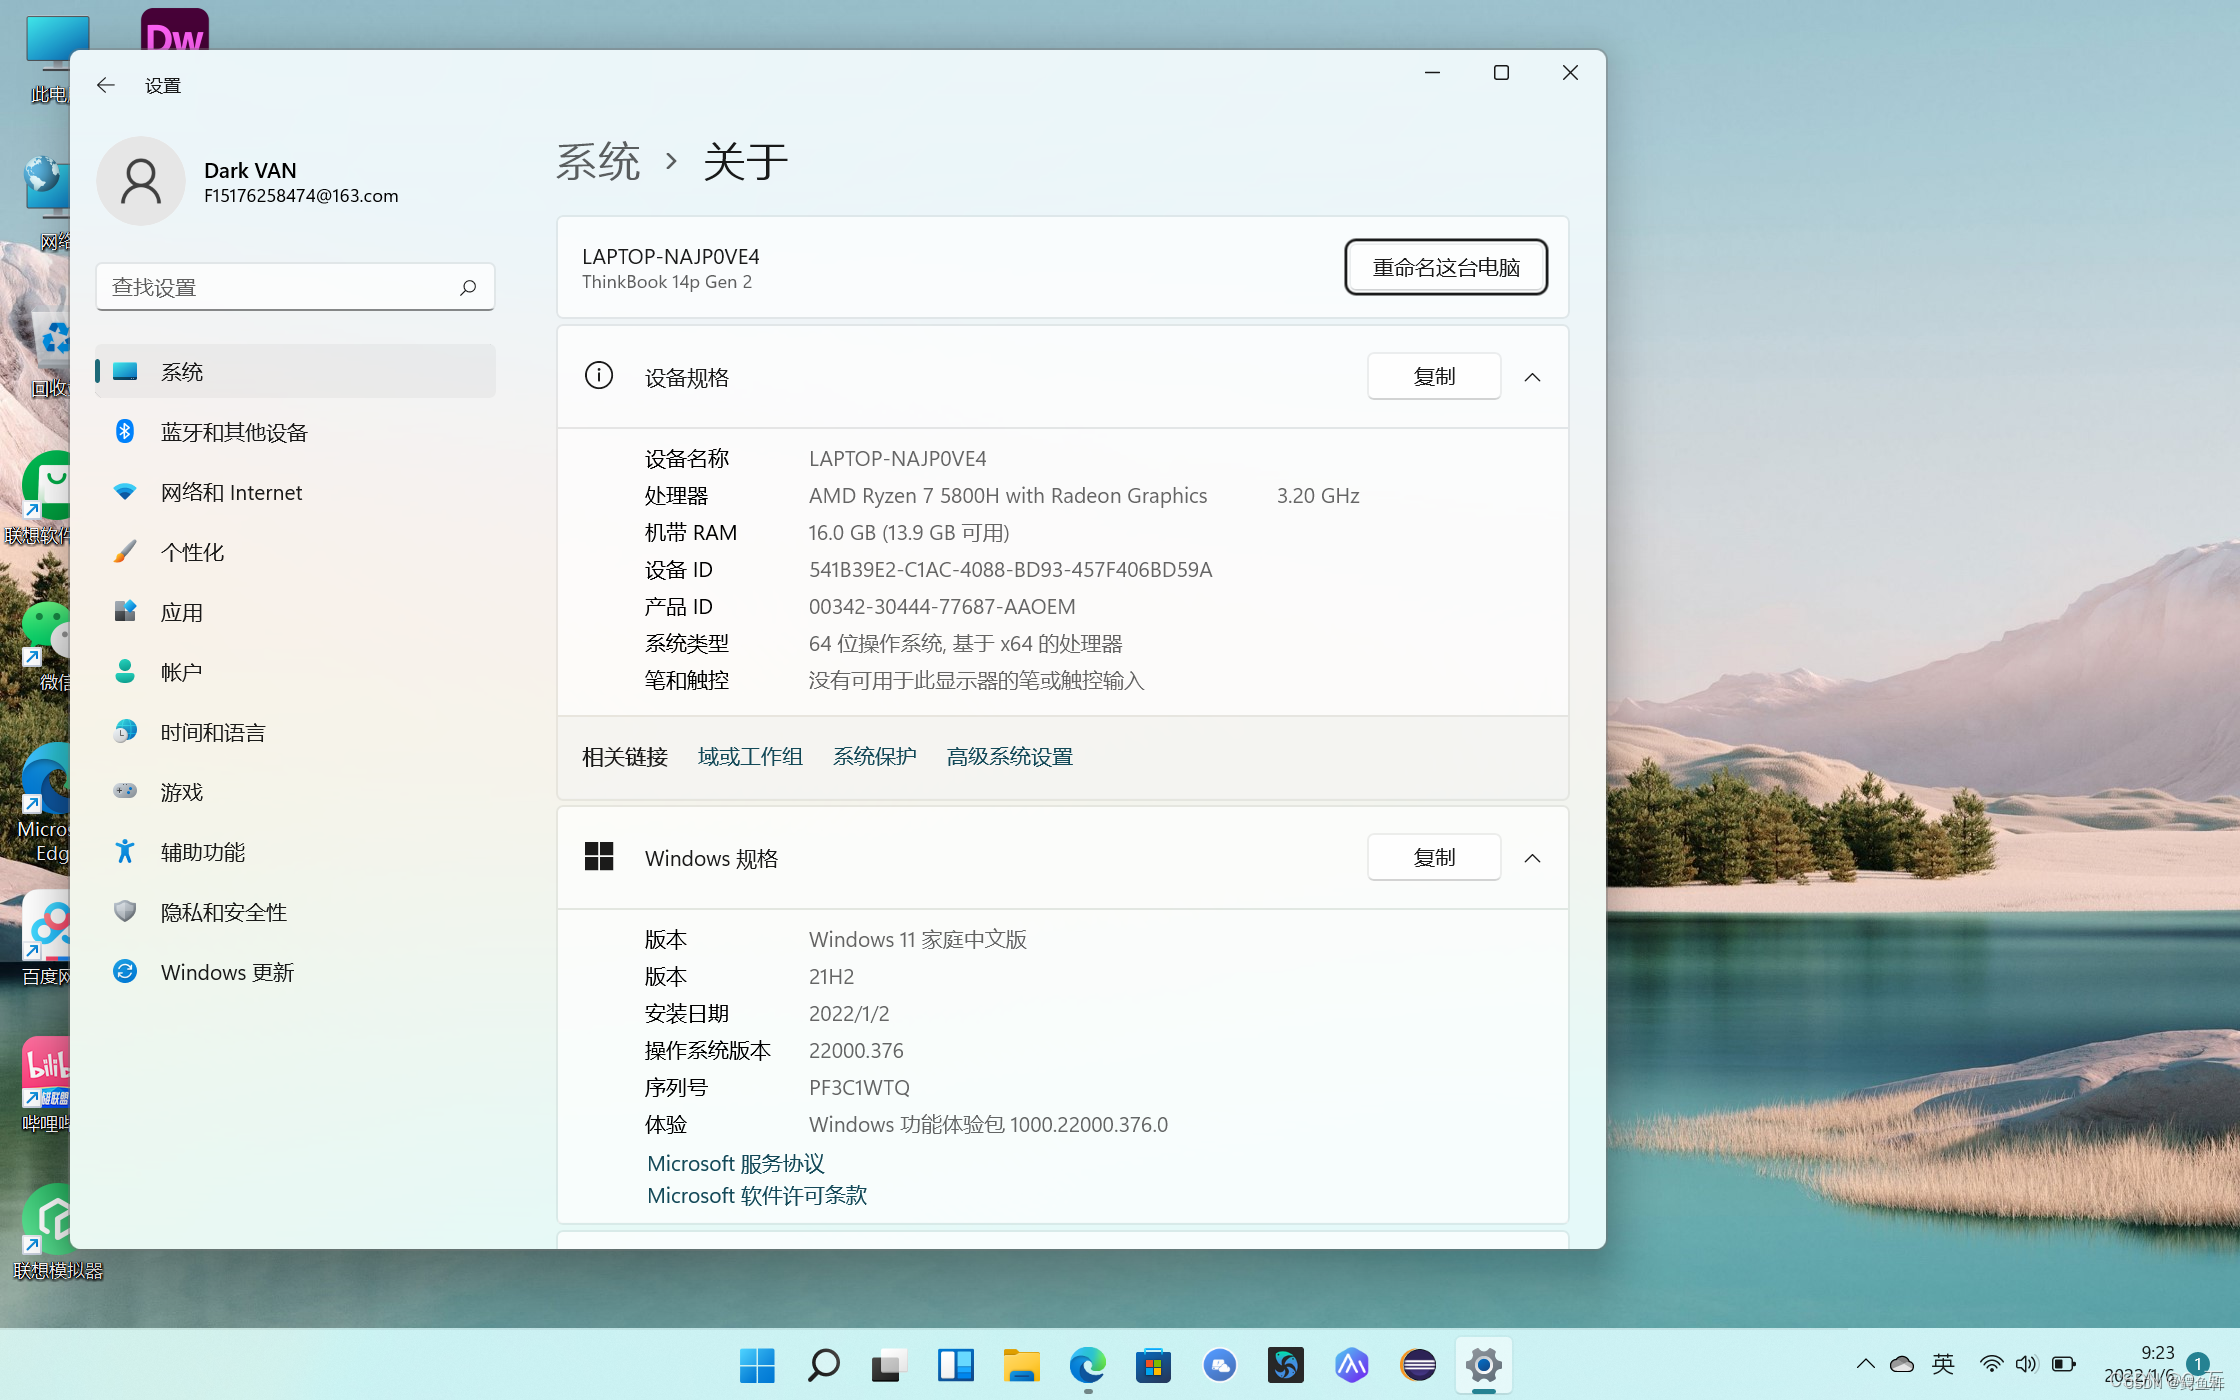Open 网络和 Internet settings
Image resolution: width=2240 pixels, height=1400 pixels.
pos(295,492)
